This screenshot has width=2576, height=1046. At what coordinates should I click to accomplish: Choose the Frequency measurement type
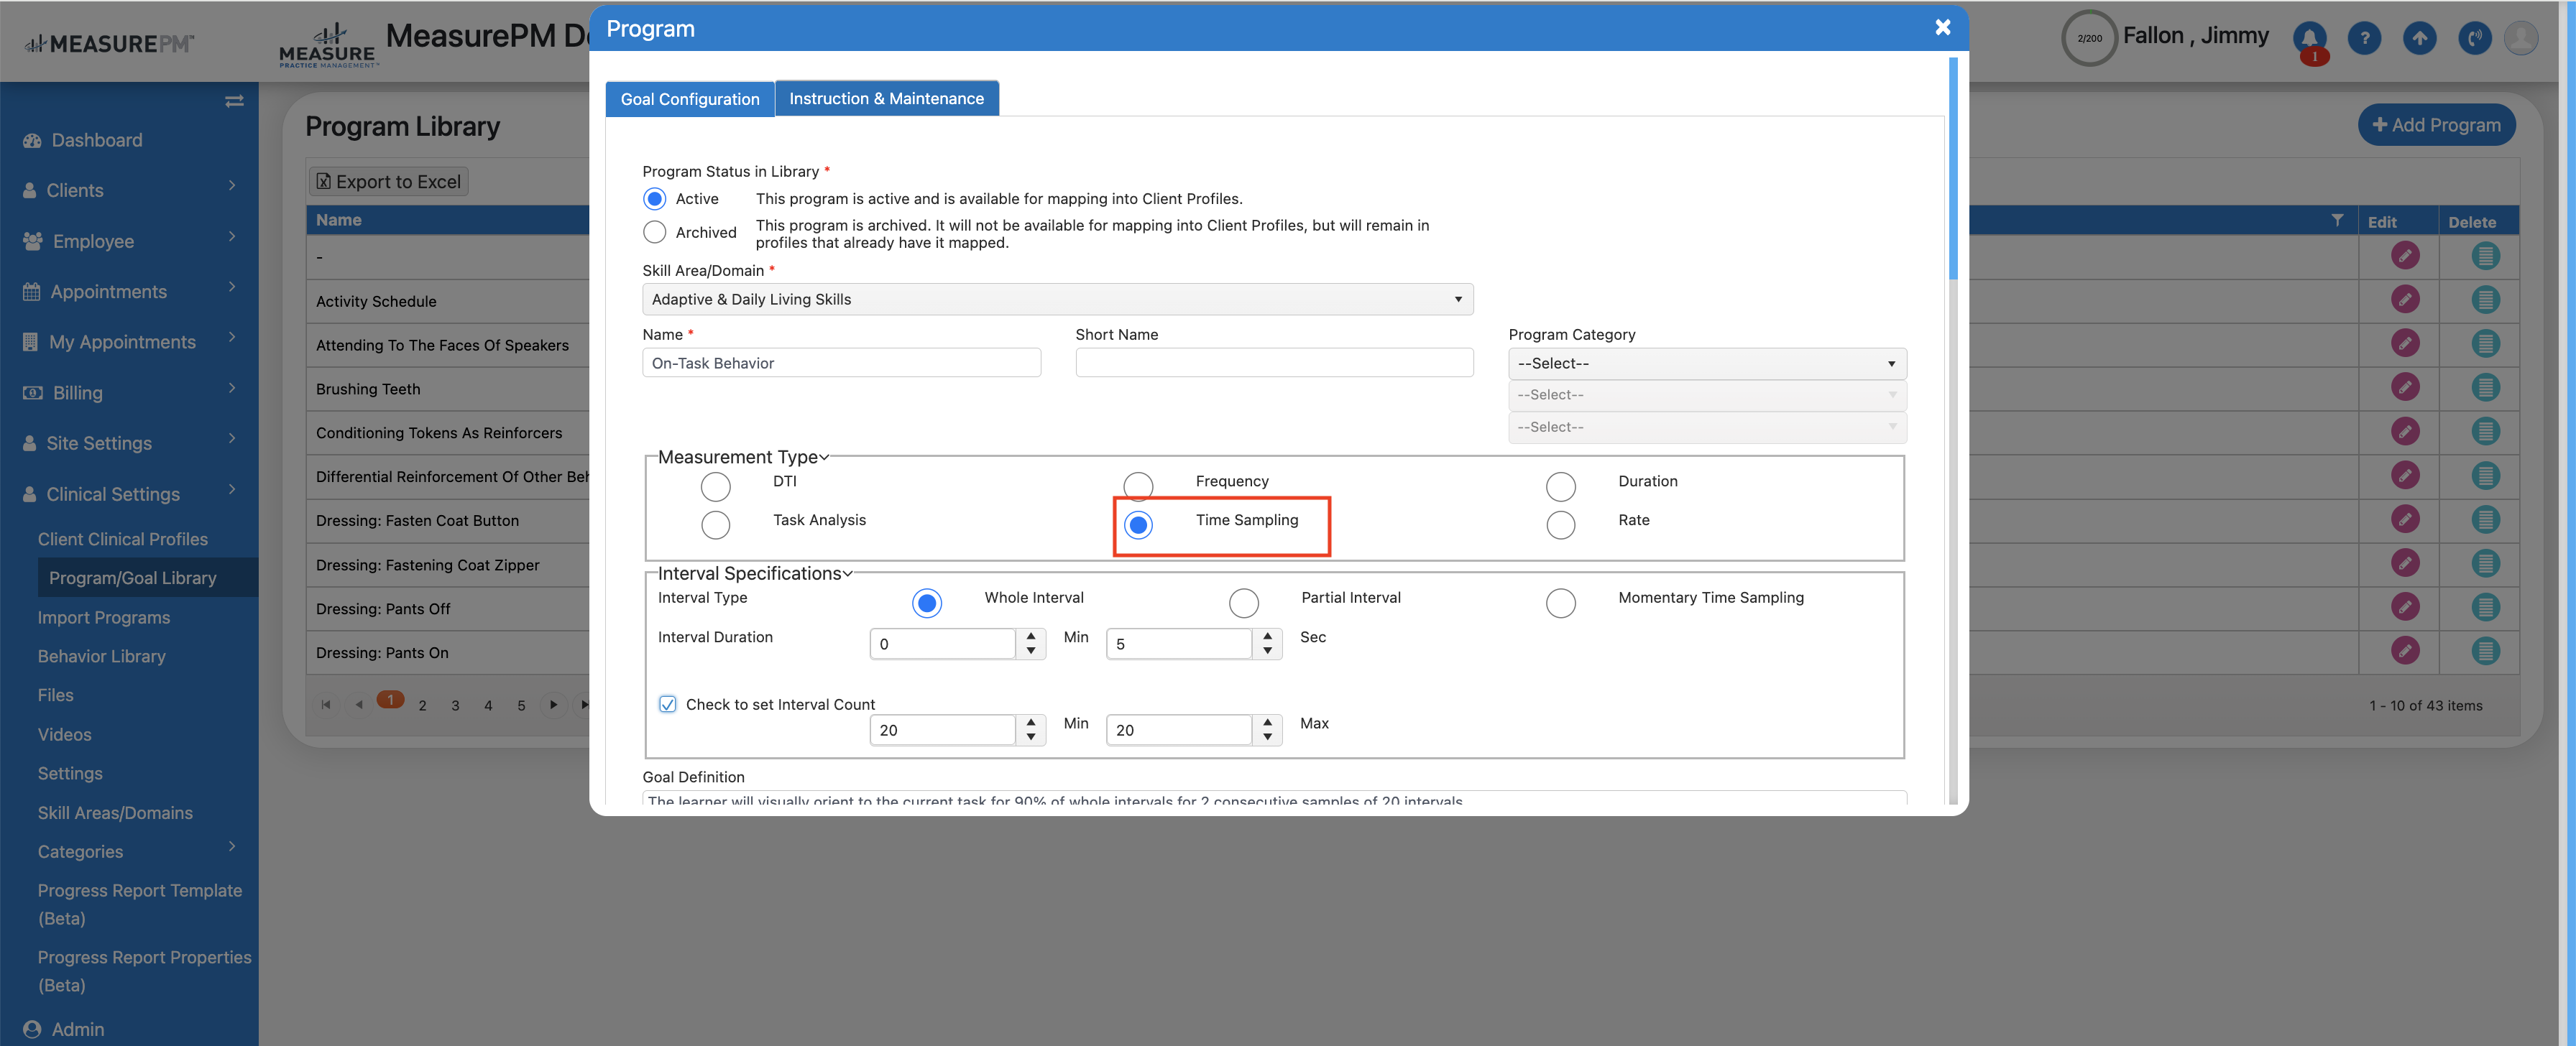coord(1138,486)
